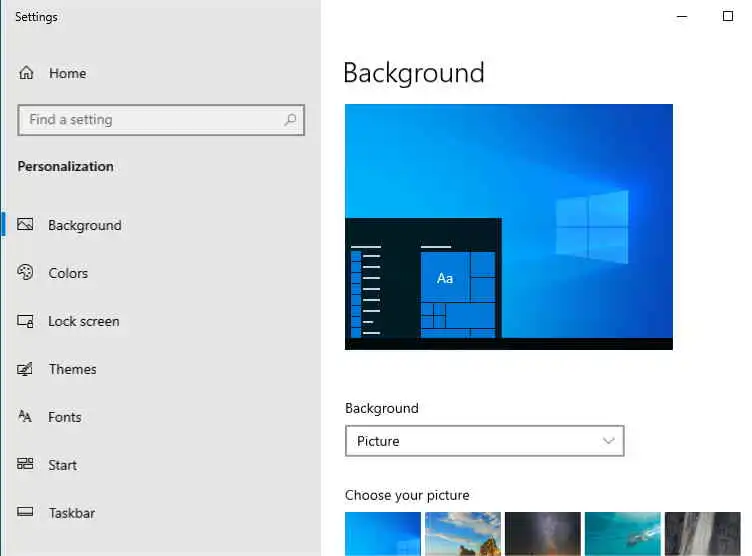This screenshot has height=556, width=752.
Task: Go to Colors settings
Action: (68, 273)
